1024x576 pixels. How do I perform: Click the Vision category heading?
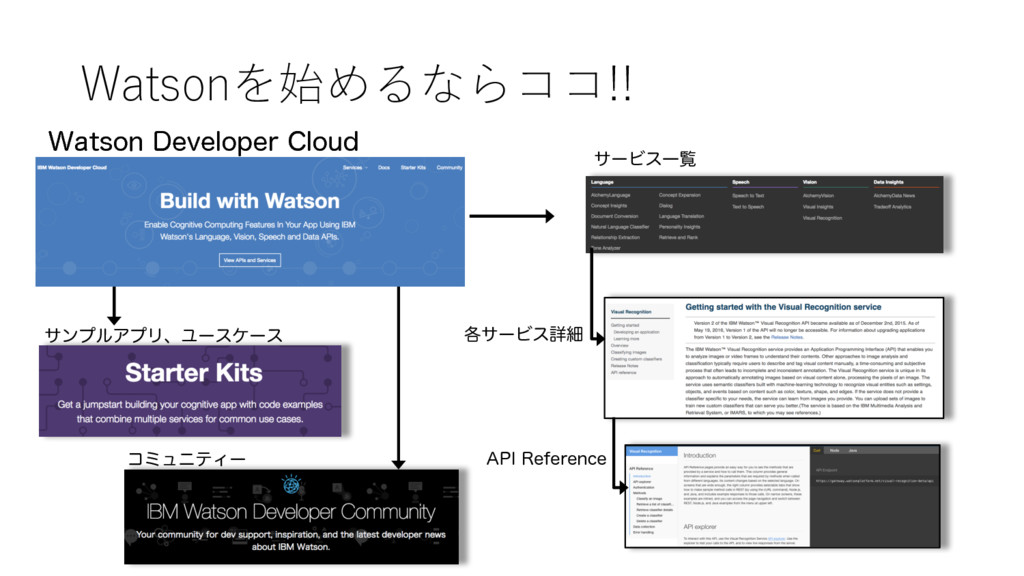click(x=810, y=182)
